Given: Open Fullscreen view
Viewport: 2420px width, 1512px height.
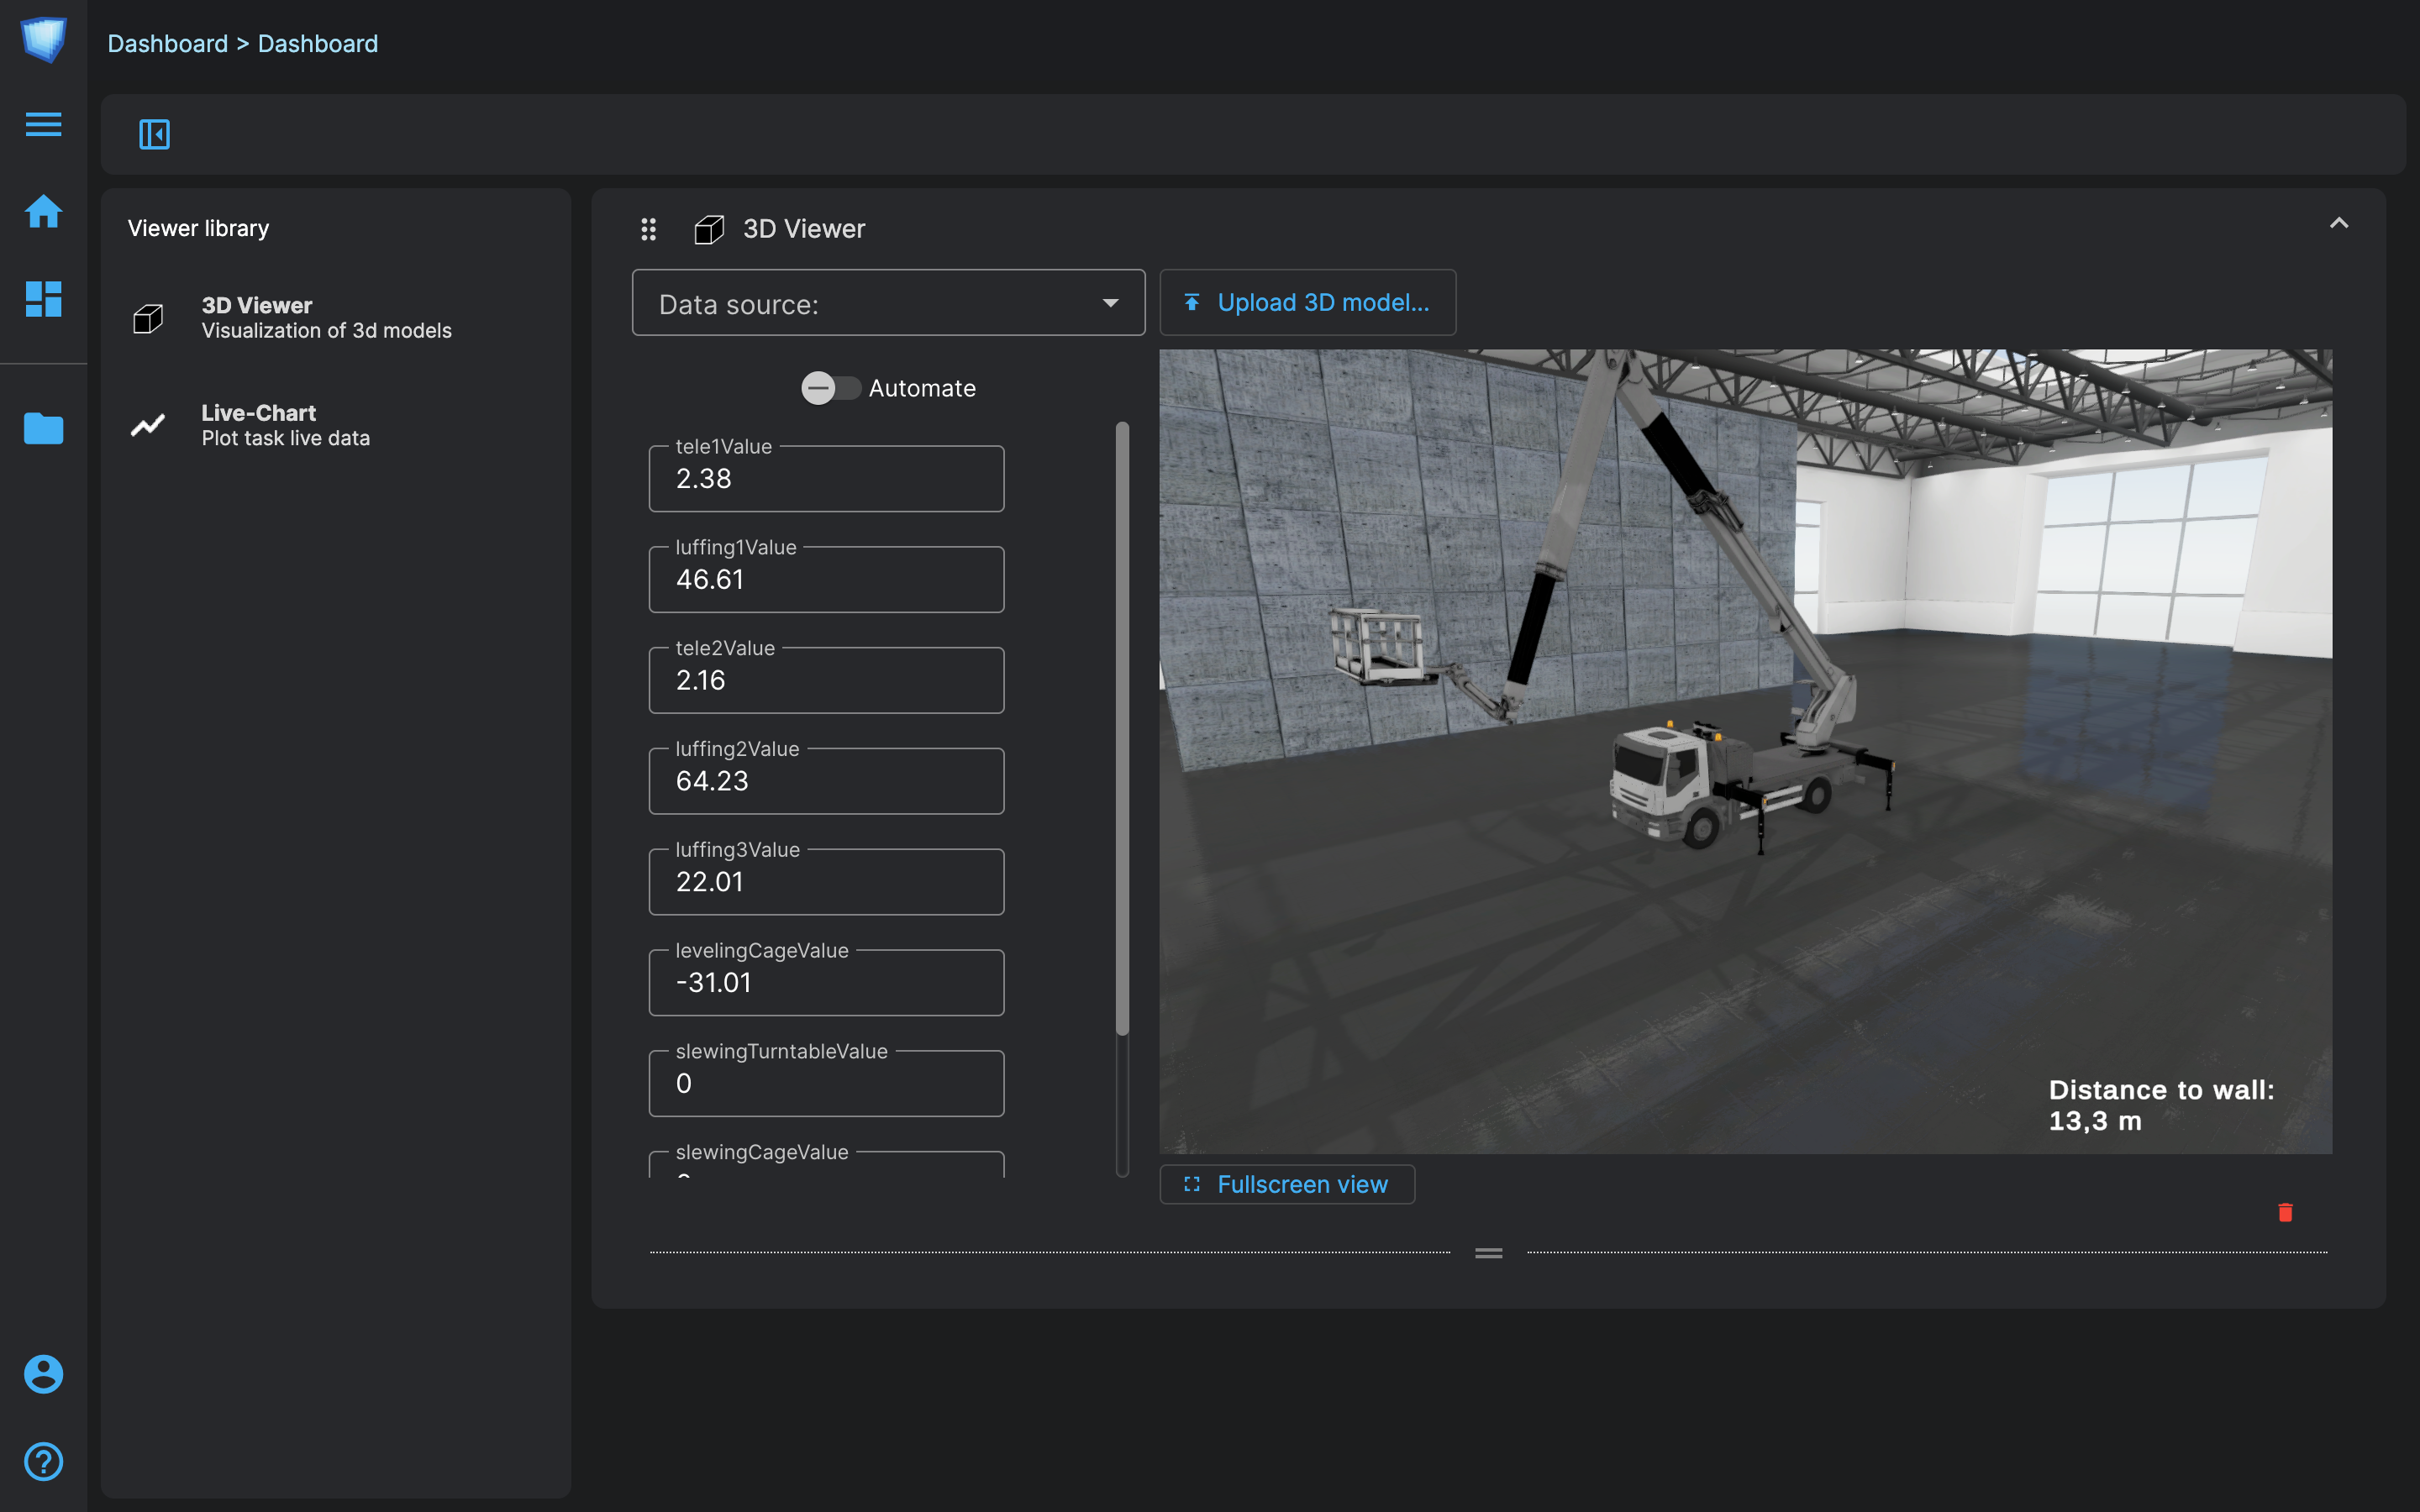Looking at the screenshot, I should [1287, 1184].
